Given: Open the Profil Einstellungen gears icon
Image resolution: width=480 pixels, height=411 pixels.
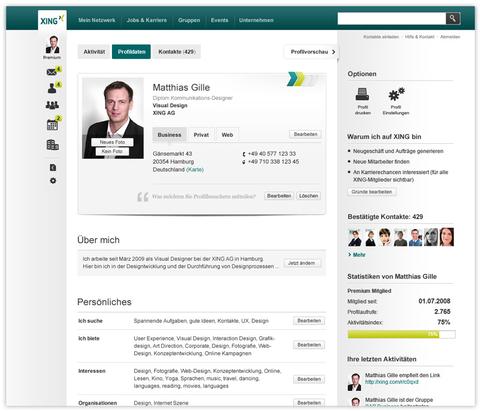Looking at the screenshot, I should [x=396, y=94].
